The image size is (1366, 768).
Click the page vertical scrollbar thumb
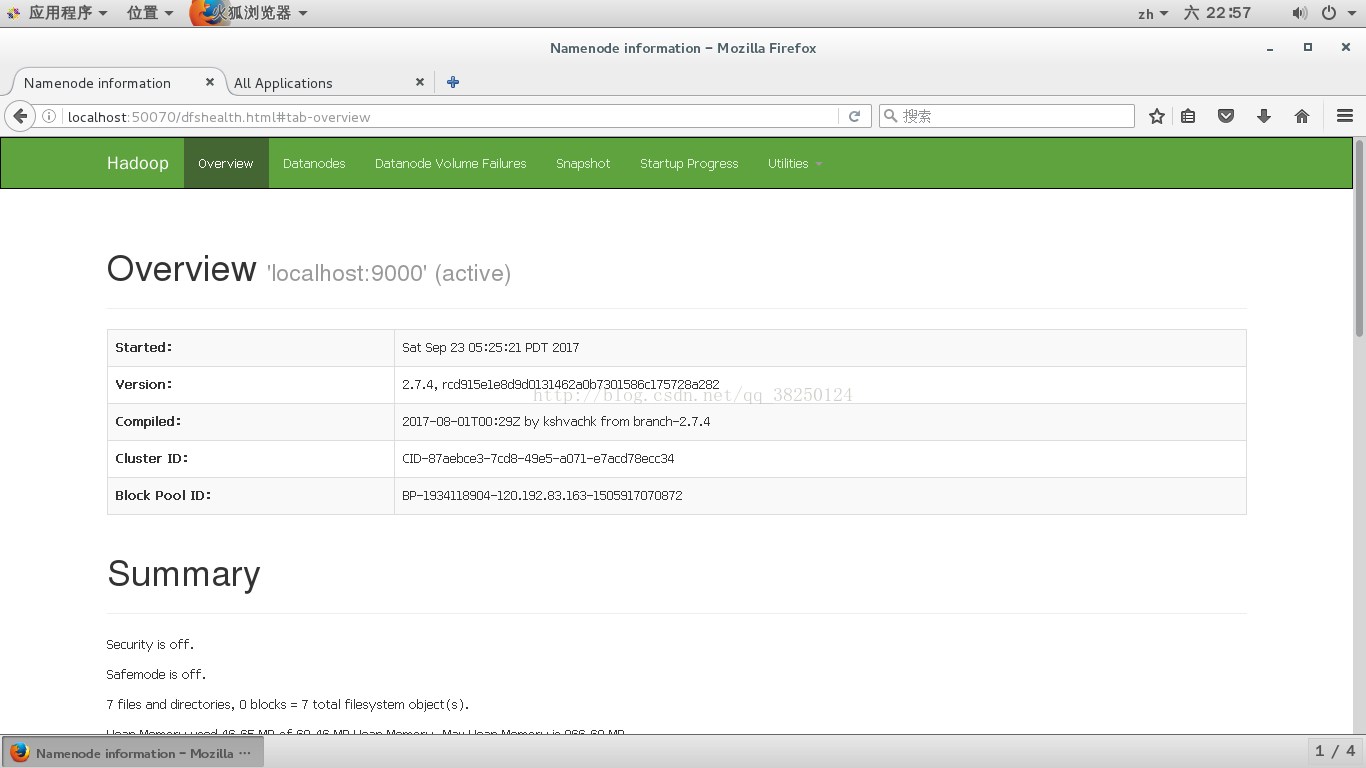(x=1359, y=238)
